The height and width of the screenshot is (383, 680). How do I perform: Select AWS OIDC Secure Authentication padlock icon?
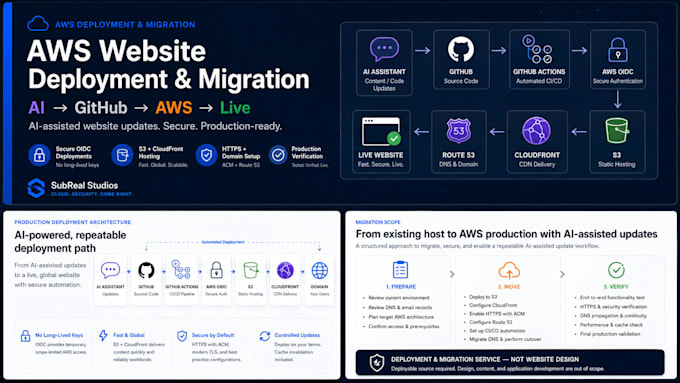coord(618,50)
